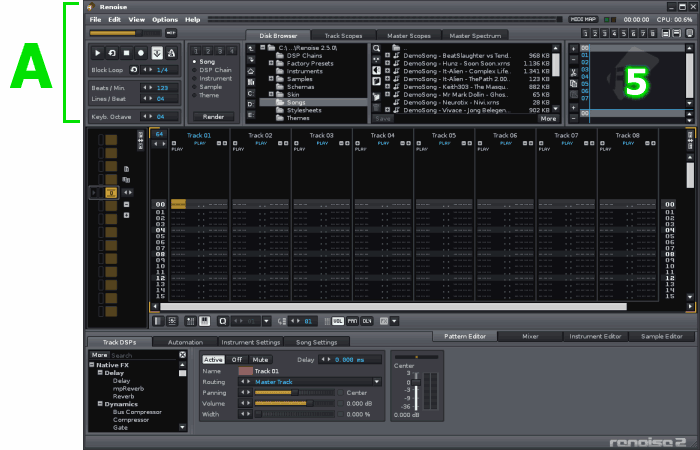Toggle the VOL volume column button

pyautogui.click(x=338, y=321)
